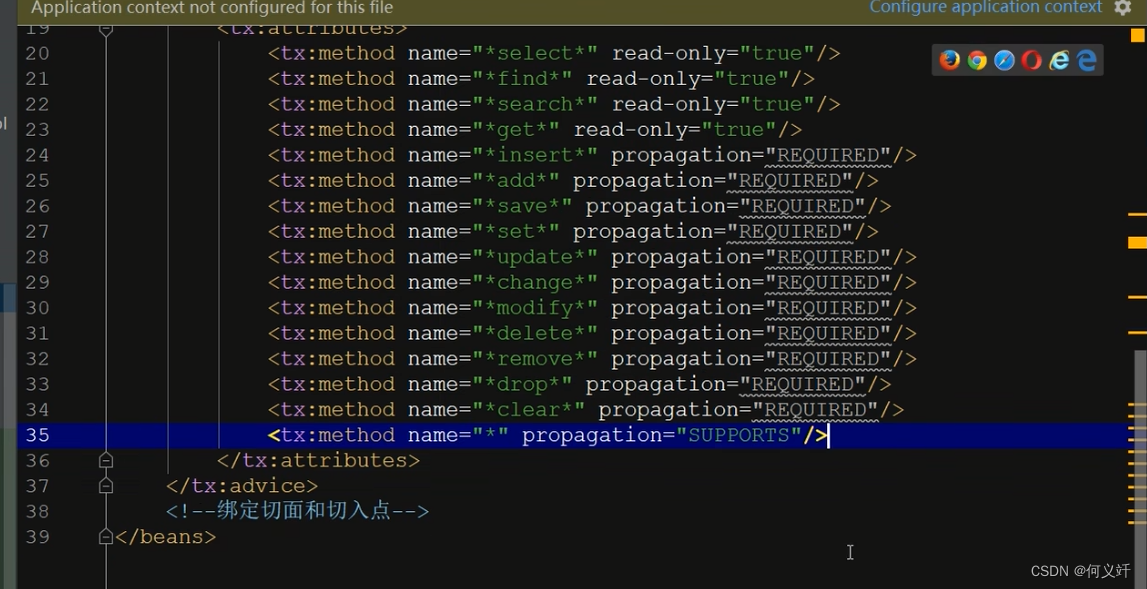
Task: Click the </beans> closing tag
Action: 166,537
